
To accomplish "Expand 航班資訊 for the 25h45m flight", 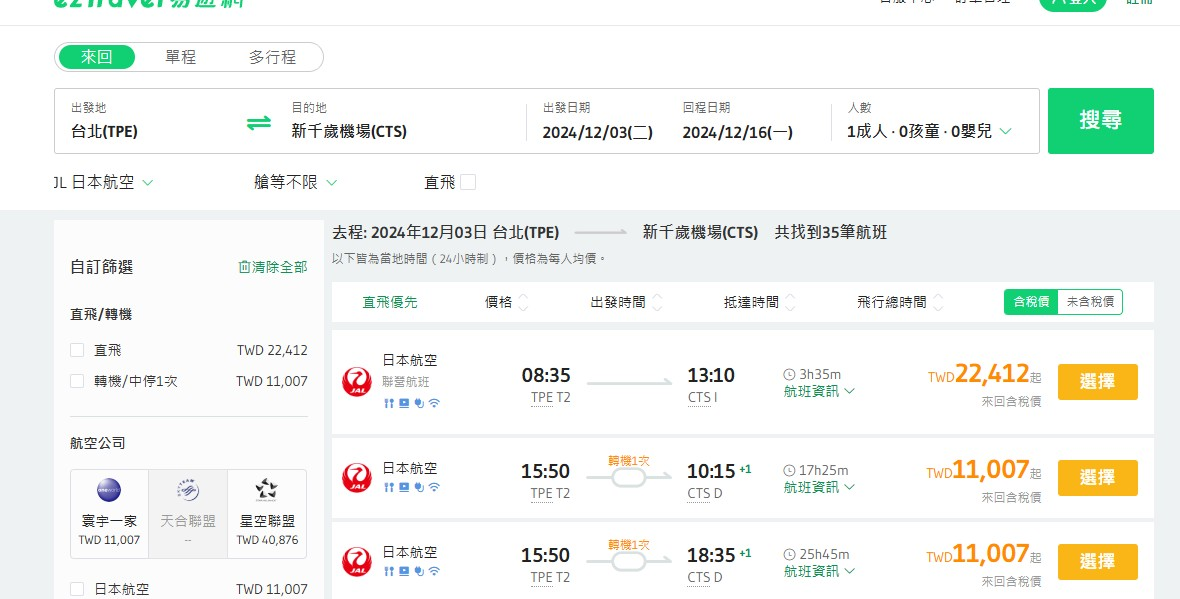I will coord(819,572).
